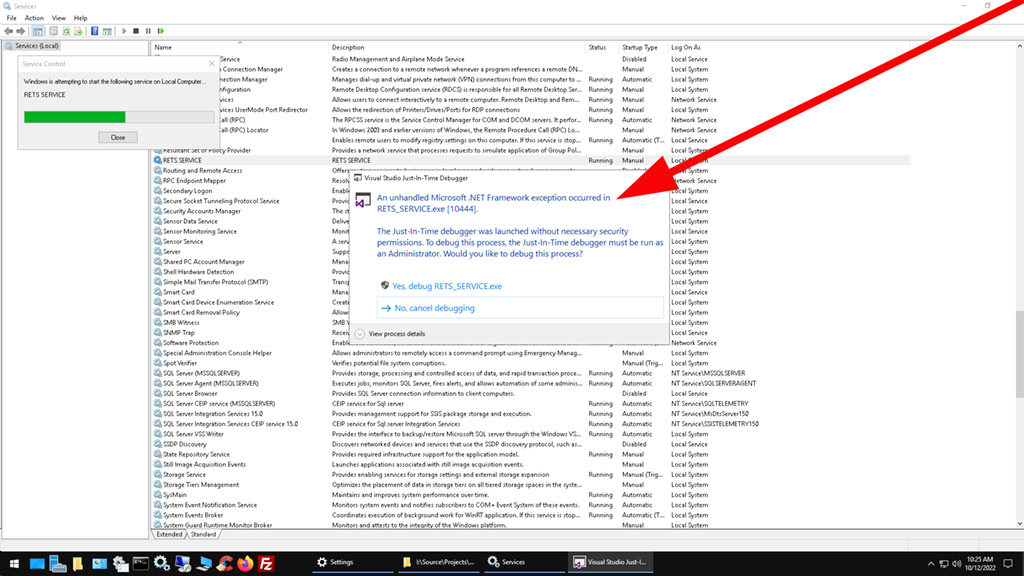Click Close in Service Control dialog
The width and height of the screenshot is (1024, 576).
(117, 137)
